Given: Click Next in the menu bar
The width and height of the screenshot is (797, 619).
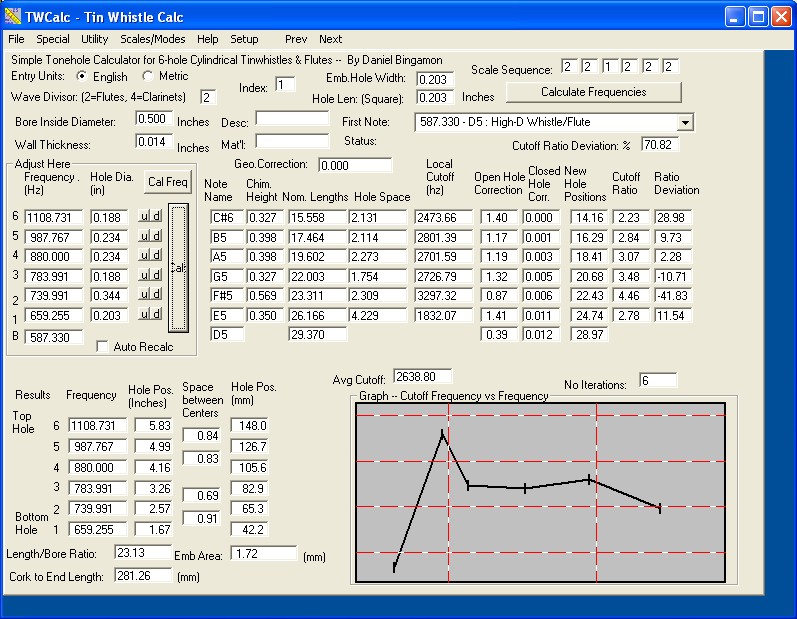Looking at the screenshot, I should 330,39.
